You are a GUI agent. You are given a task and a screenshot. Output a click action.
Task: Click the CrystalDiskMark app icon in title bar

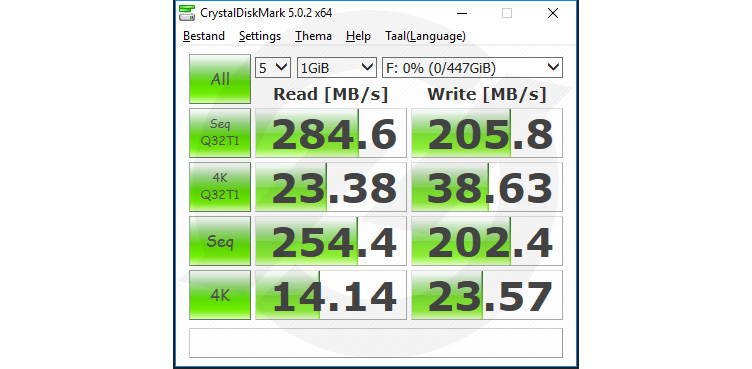pos(187,13)
